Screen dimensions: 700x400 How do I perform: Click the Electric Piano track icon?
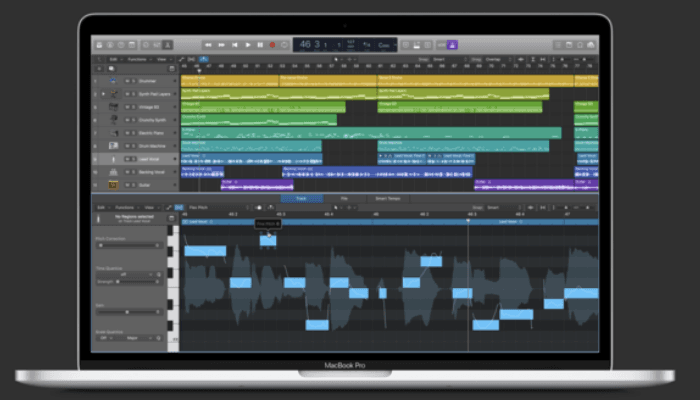114,132
